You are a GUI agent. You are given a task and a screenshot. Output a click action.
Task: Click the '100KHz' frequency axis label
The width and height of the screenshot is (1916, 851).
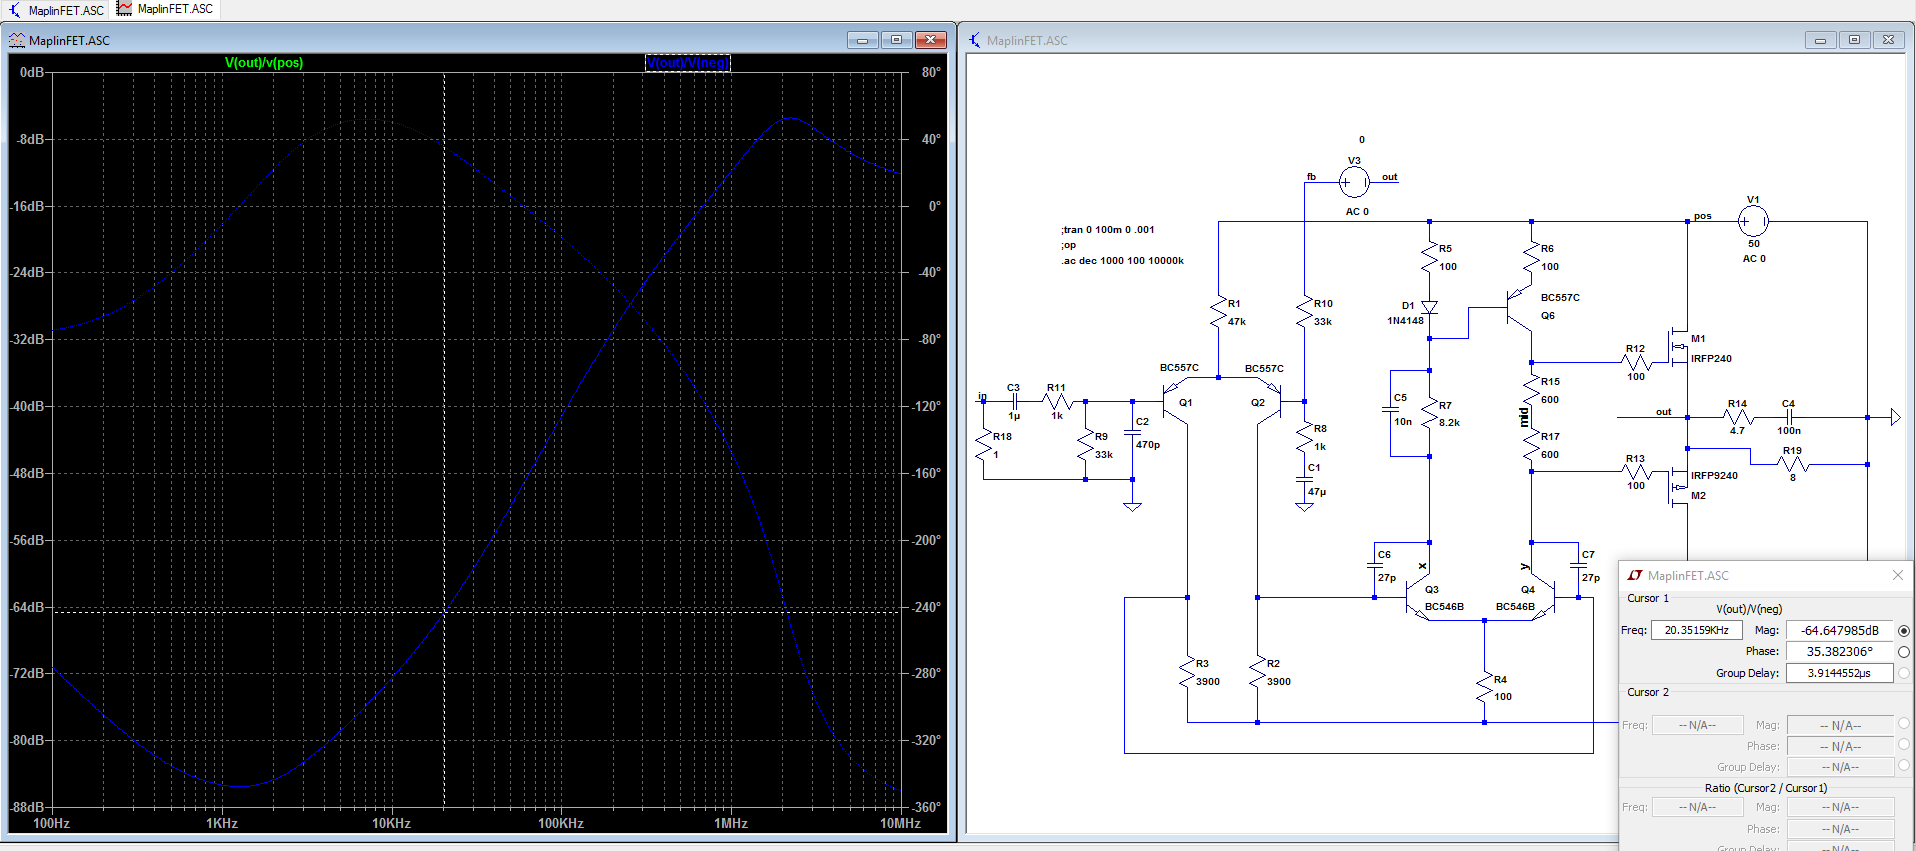560,823
